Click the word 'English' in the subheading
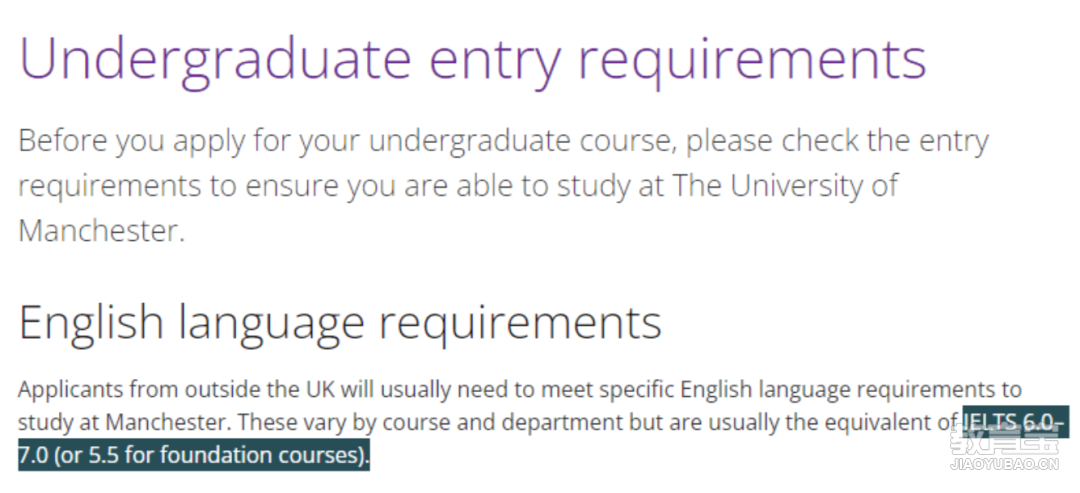Image resolution: width=1080 pixels, height=493 pixels. click(x=91, y=320)
